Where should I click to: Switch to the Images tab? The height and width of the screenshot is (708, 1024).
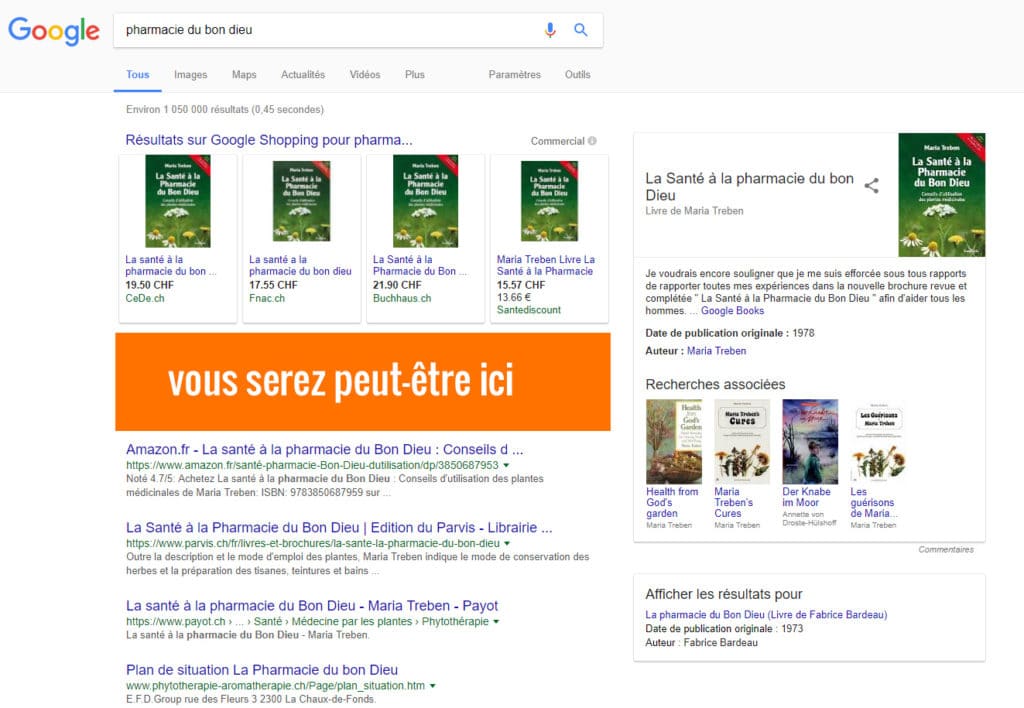pyautogui.click(x=191, y=74)
